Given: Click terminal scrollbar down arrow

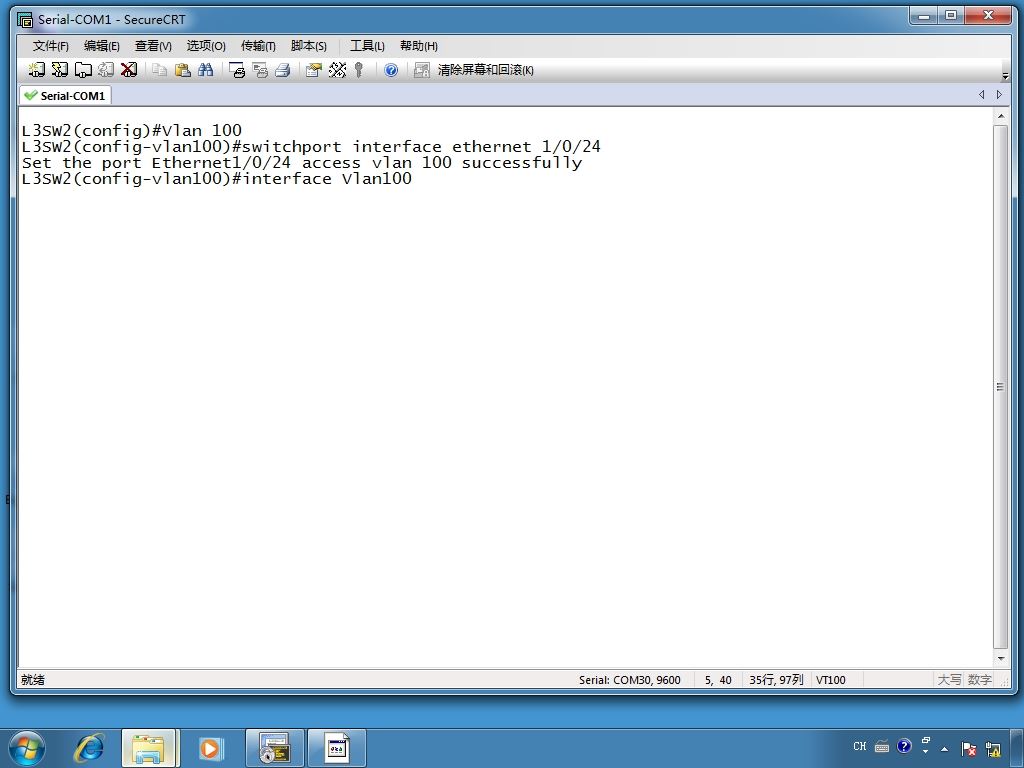Looking at the screenshot, I should [x=1000, y=658].
